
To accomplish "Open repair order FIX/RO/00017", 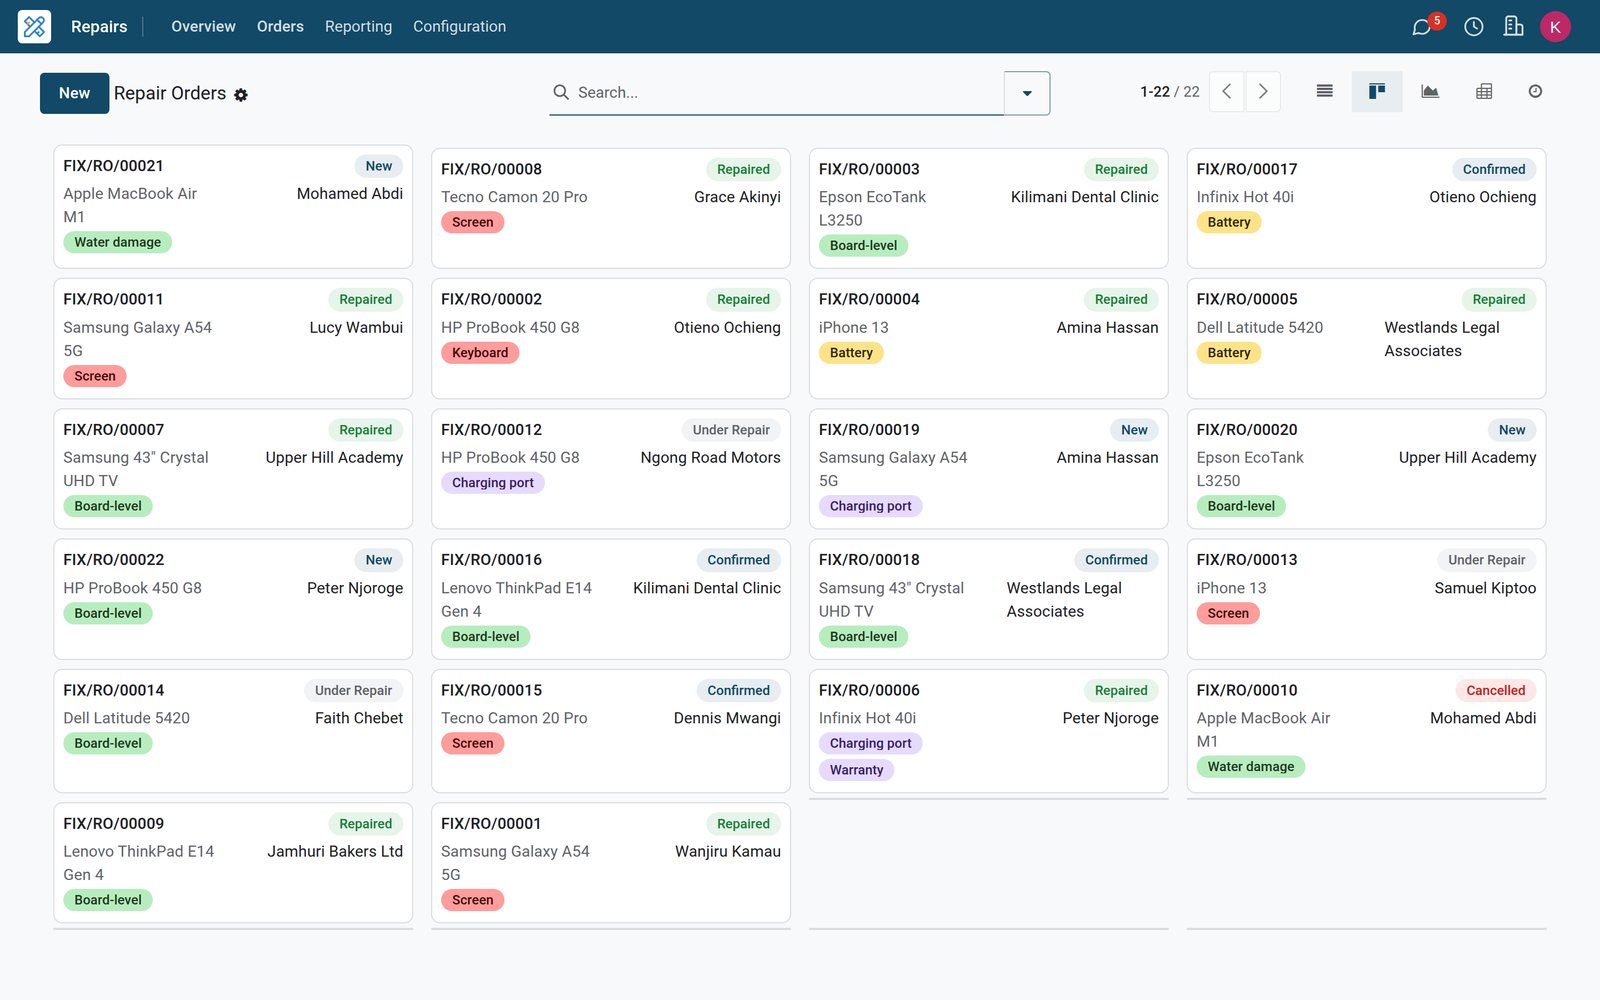I will tap(1367, 208).
